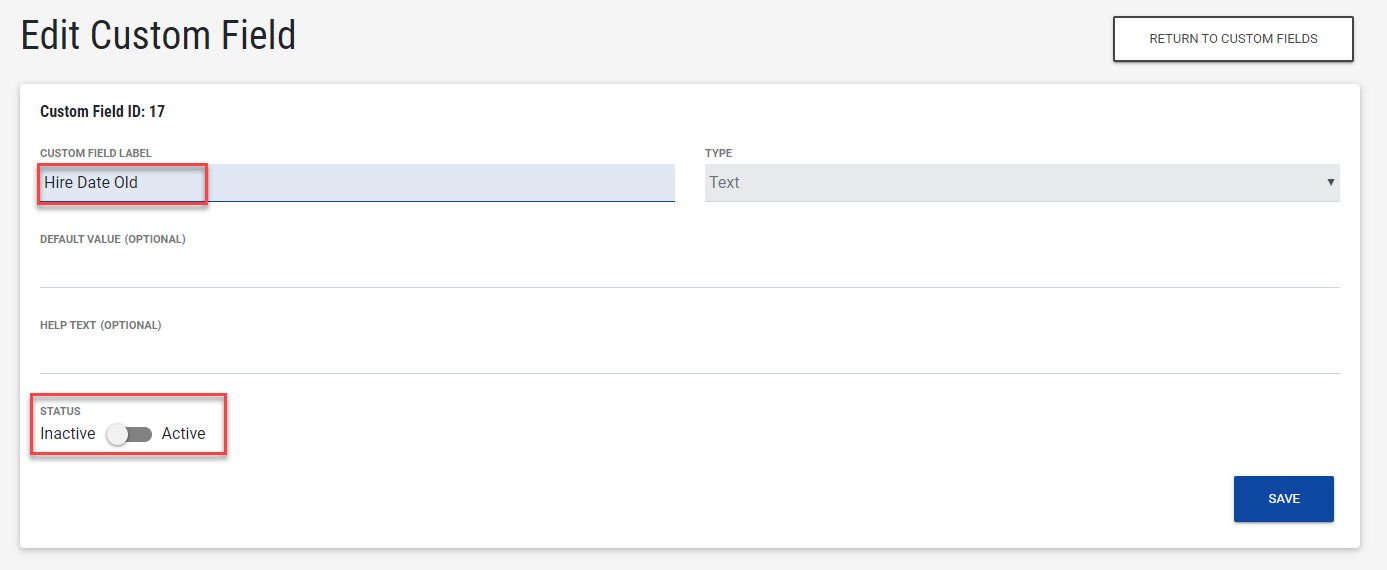
Task: Click the 'Default Value (Optional)' label
Action: coord(112,239)
